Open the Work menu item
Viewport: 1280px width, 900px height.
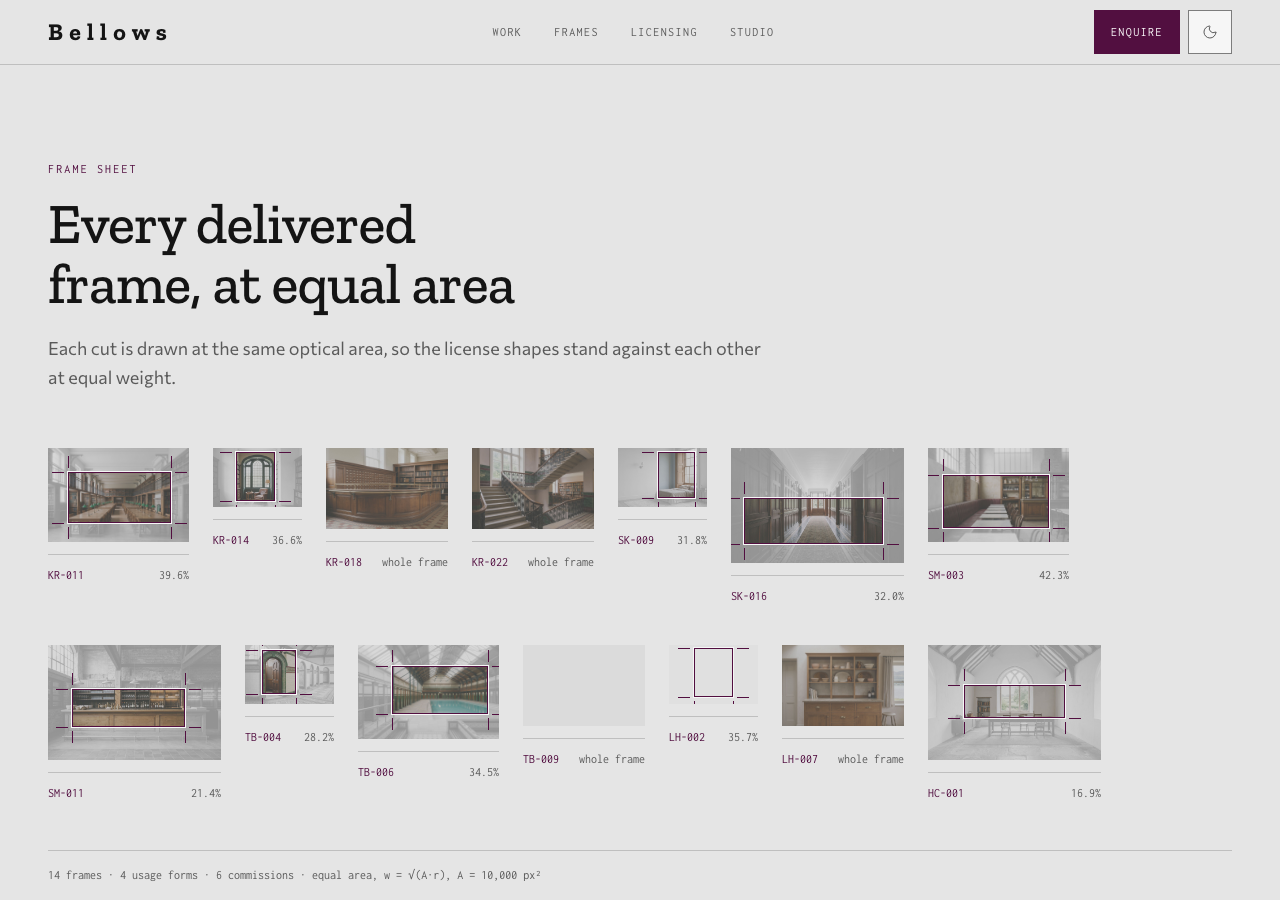[x=507, y=32]
